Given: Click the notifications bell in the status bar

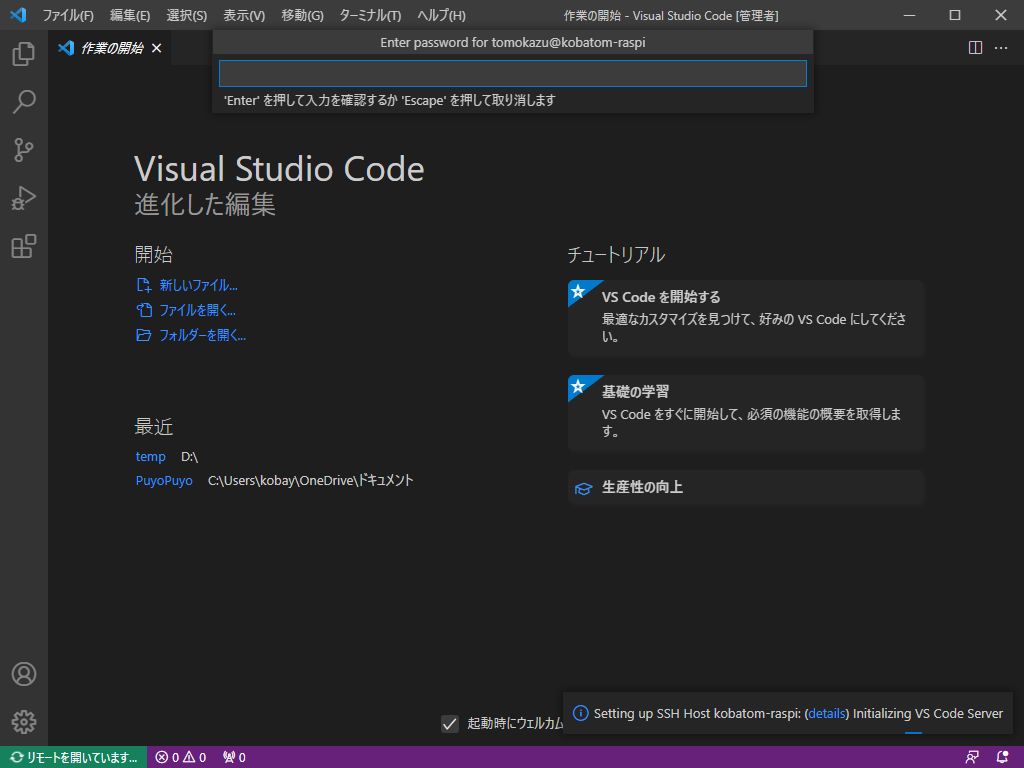Looking at the screenshot, I should [x=1003, y=757].
